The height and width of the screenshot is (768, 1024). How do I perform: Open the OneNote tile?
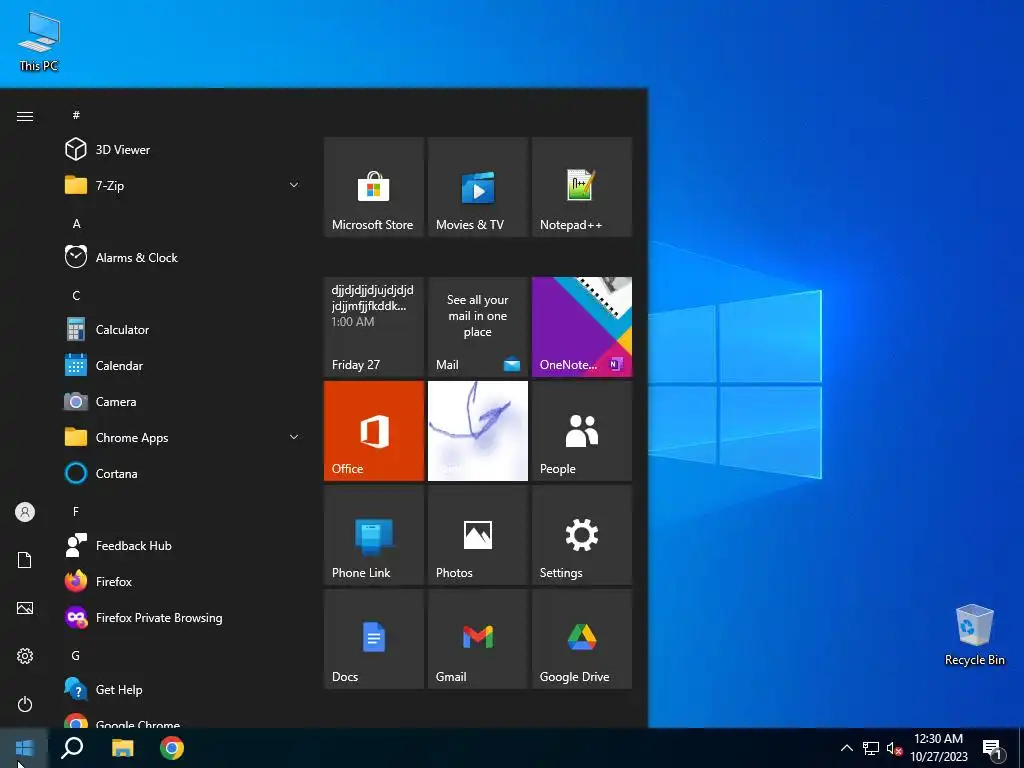pyautogui.click(x=582, y=327)
